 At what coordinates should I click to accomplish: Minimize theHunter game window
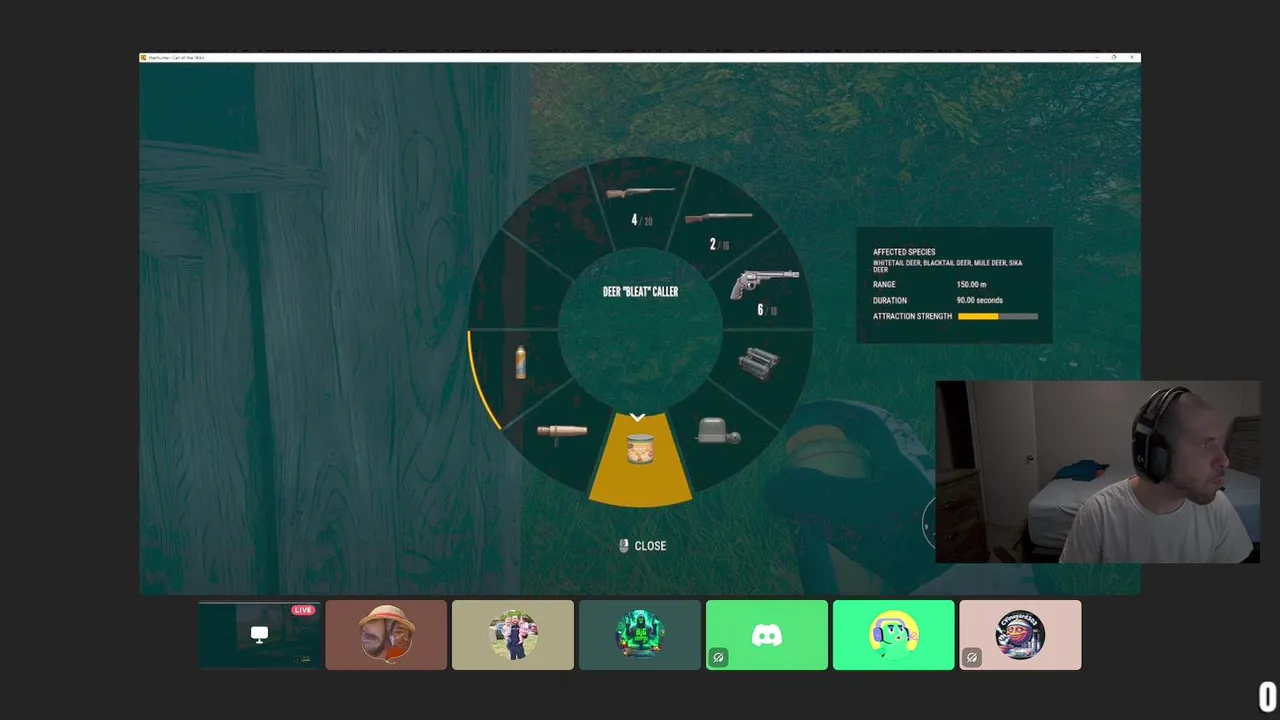tap(1094, 57)
